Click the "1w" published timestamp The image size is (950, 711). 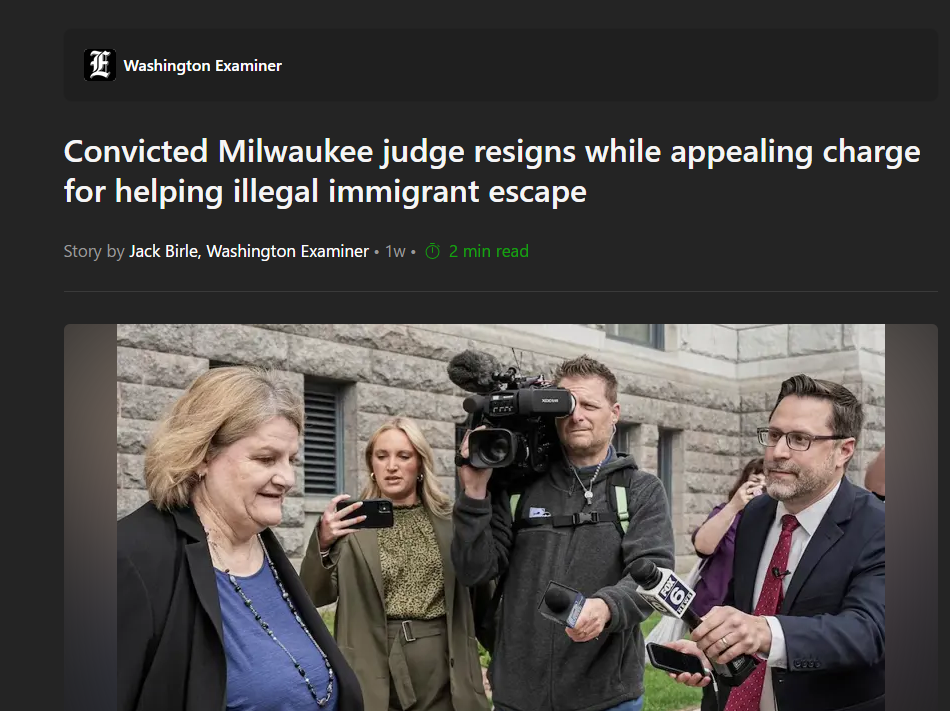click(395, 251)
